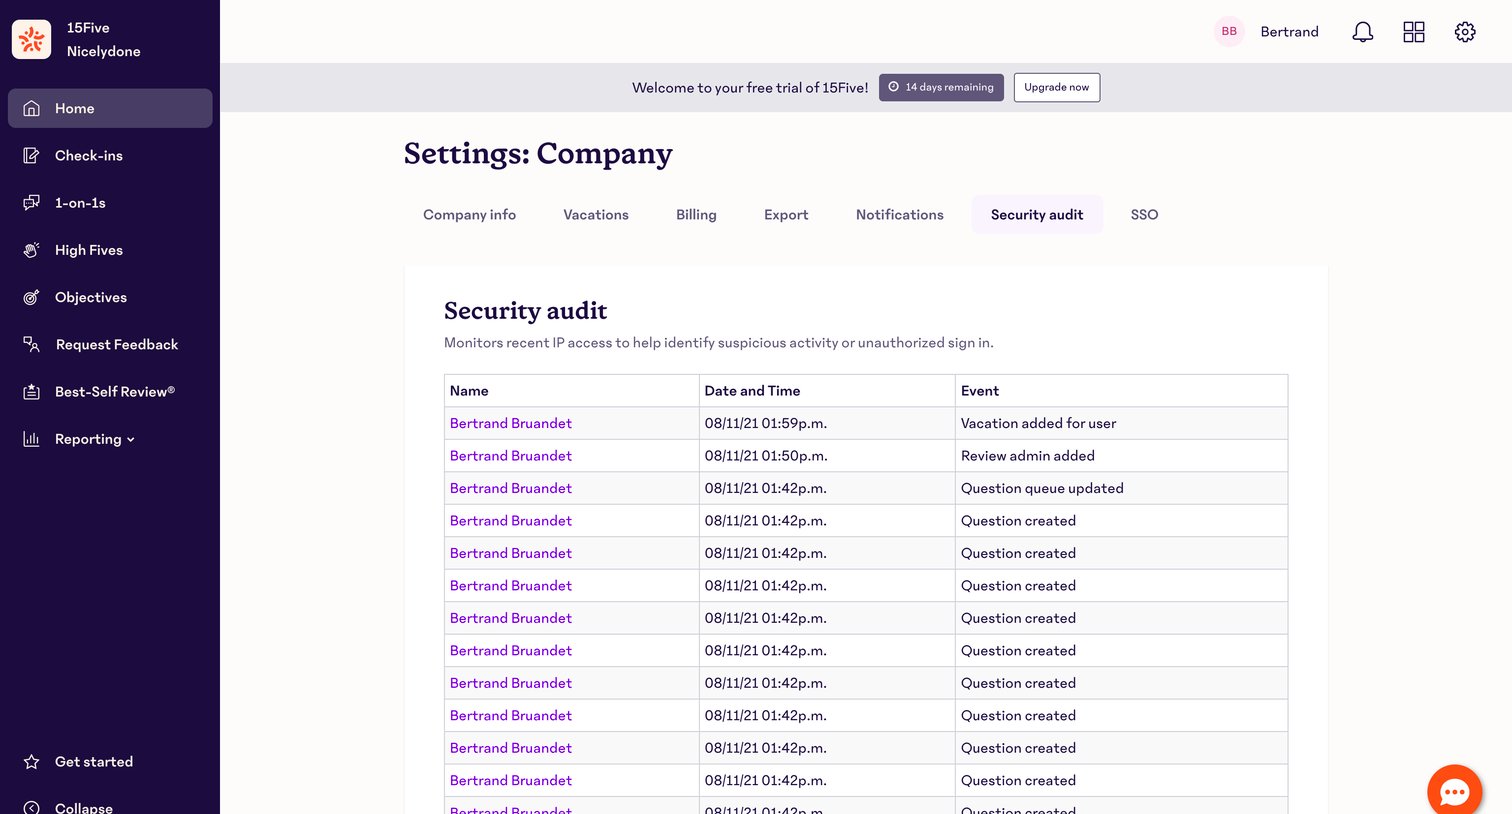Image resolution: width=1512 pixels, height=814 pixels.
Task: Click the Welcome to your free trial text
Action: tap(750, 88)
